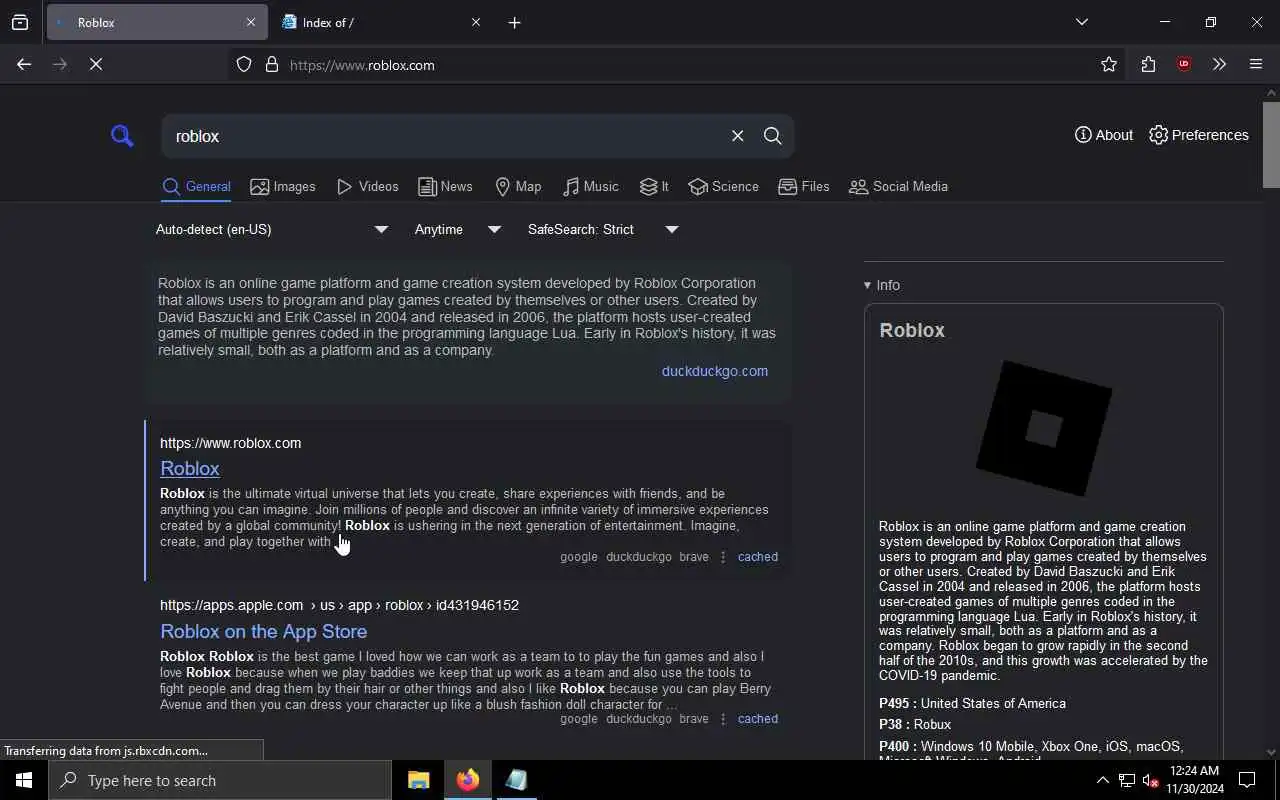Screen dimensions: 1280x800
Task: Open the Extensions puzzle icon
Action: pyautogui.click(x=1148, y=65)
